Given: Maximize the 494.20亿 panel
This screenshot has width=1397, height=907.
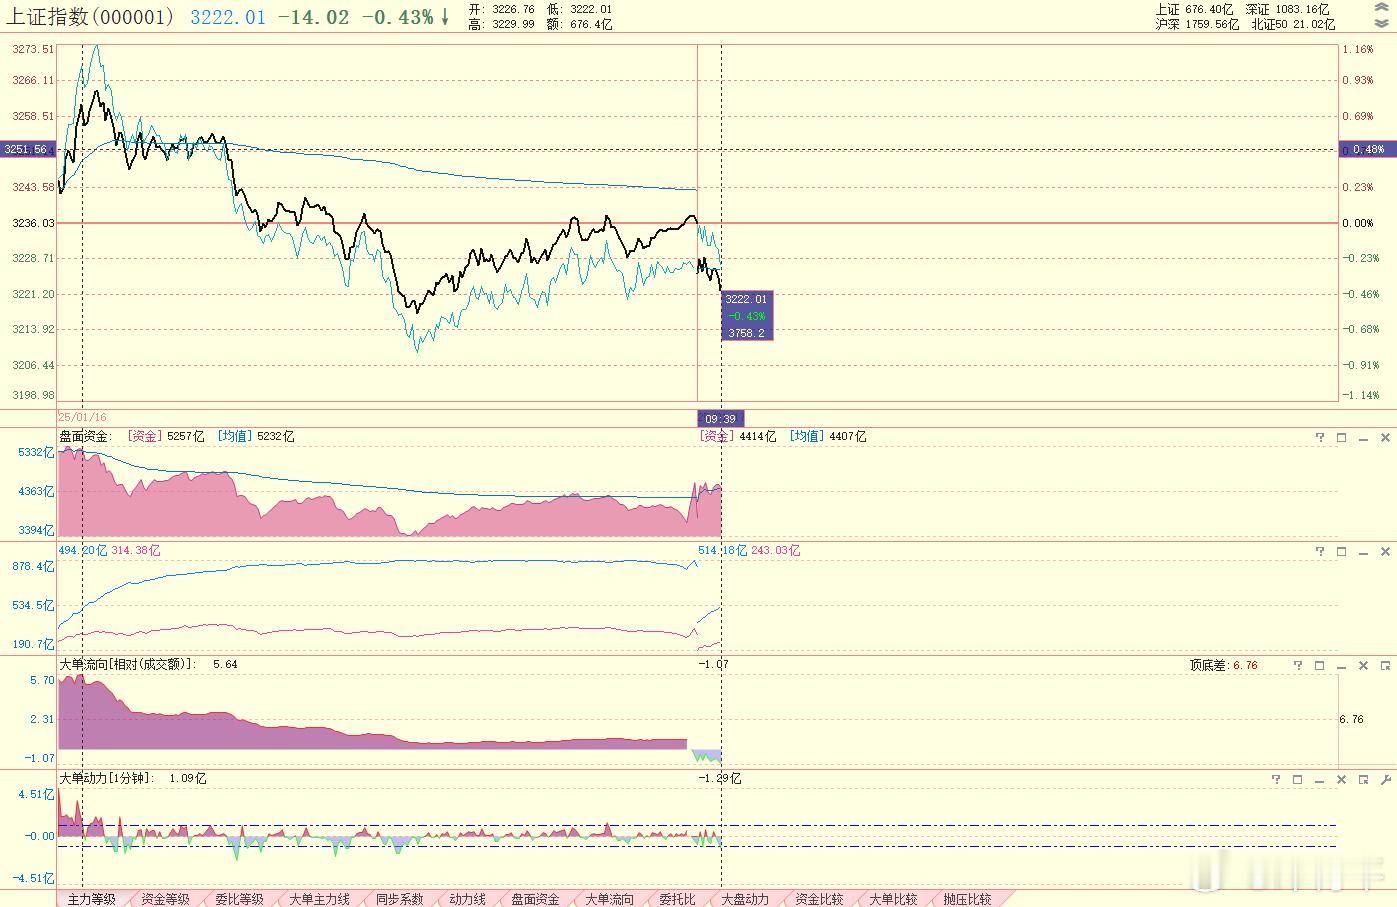Looking at the screenshot, I should click(x=1342, y=552).
